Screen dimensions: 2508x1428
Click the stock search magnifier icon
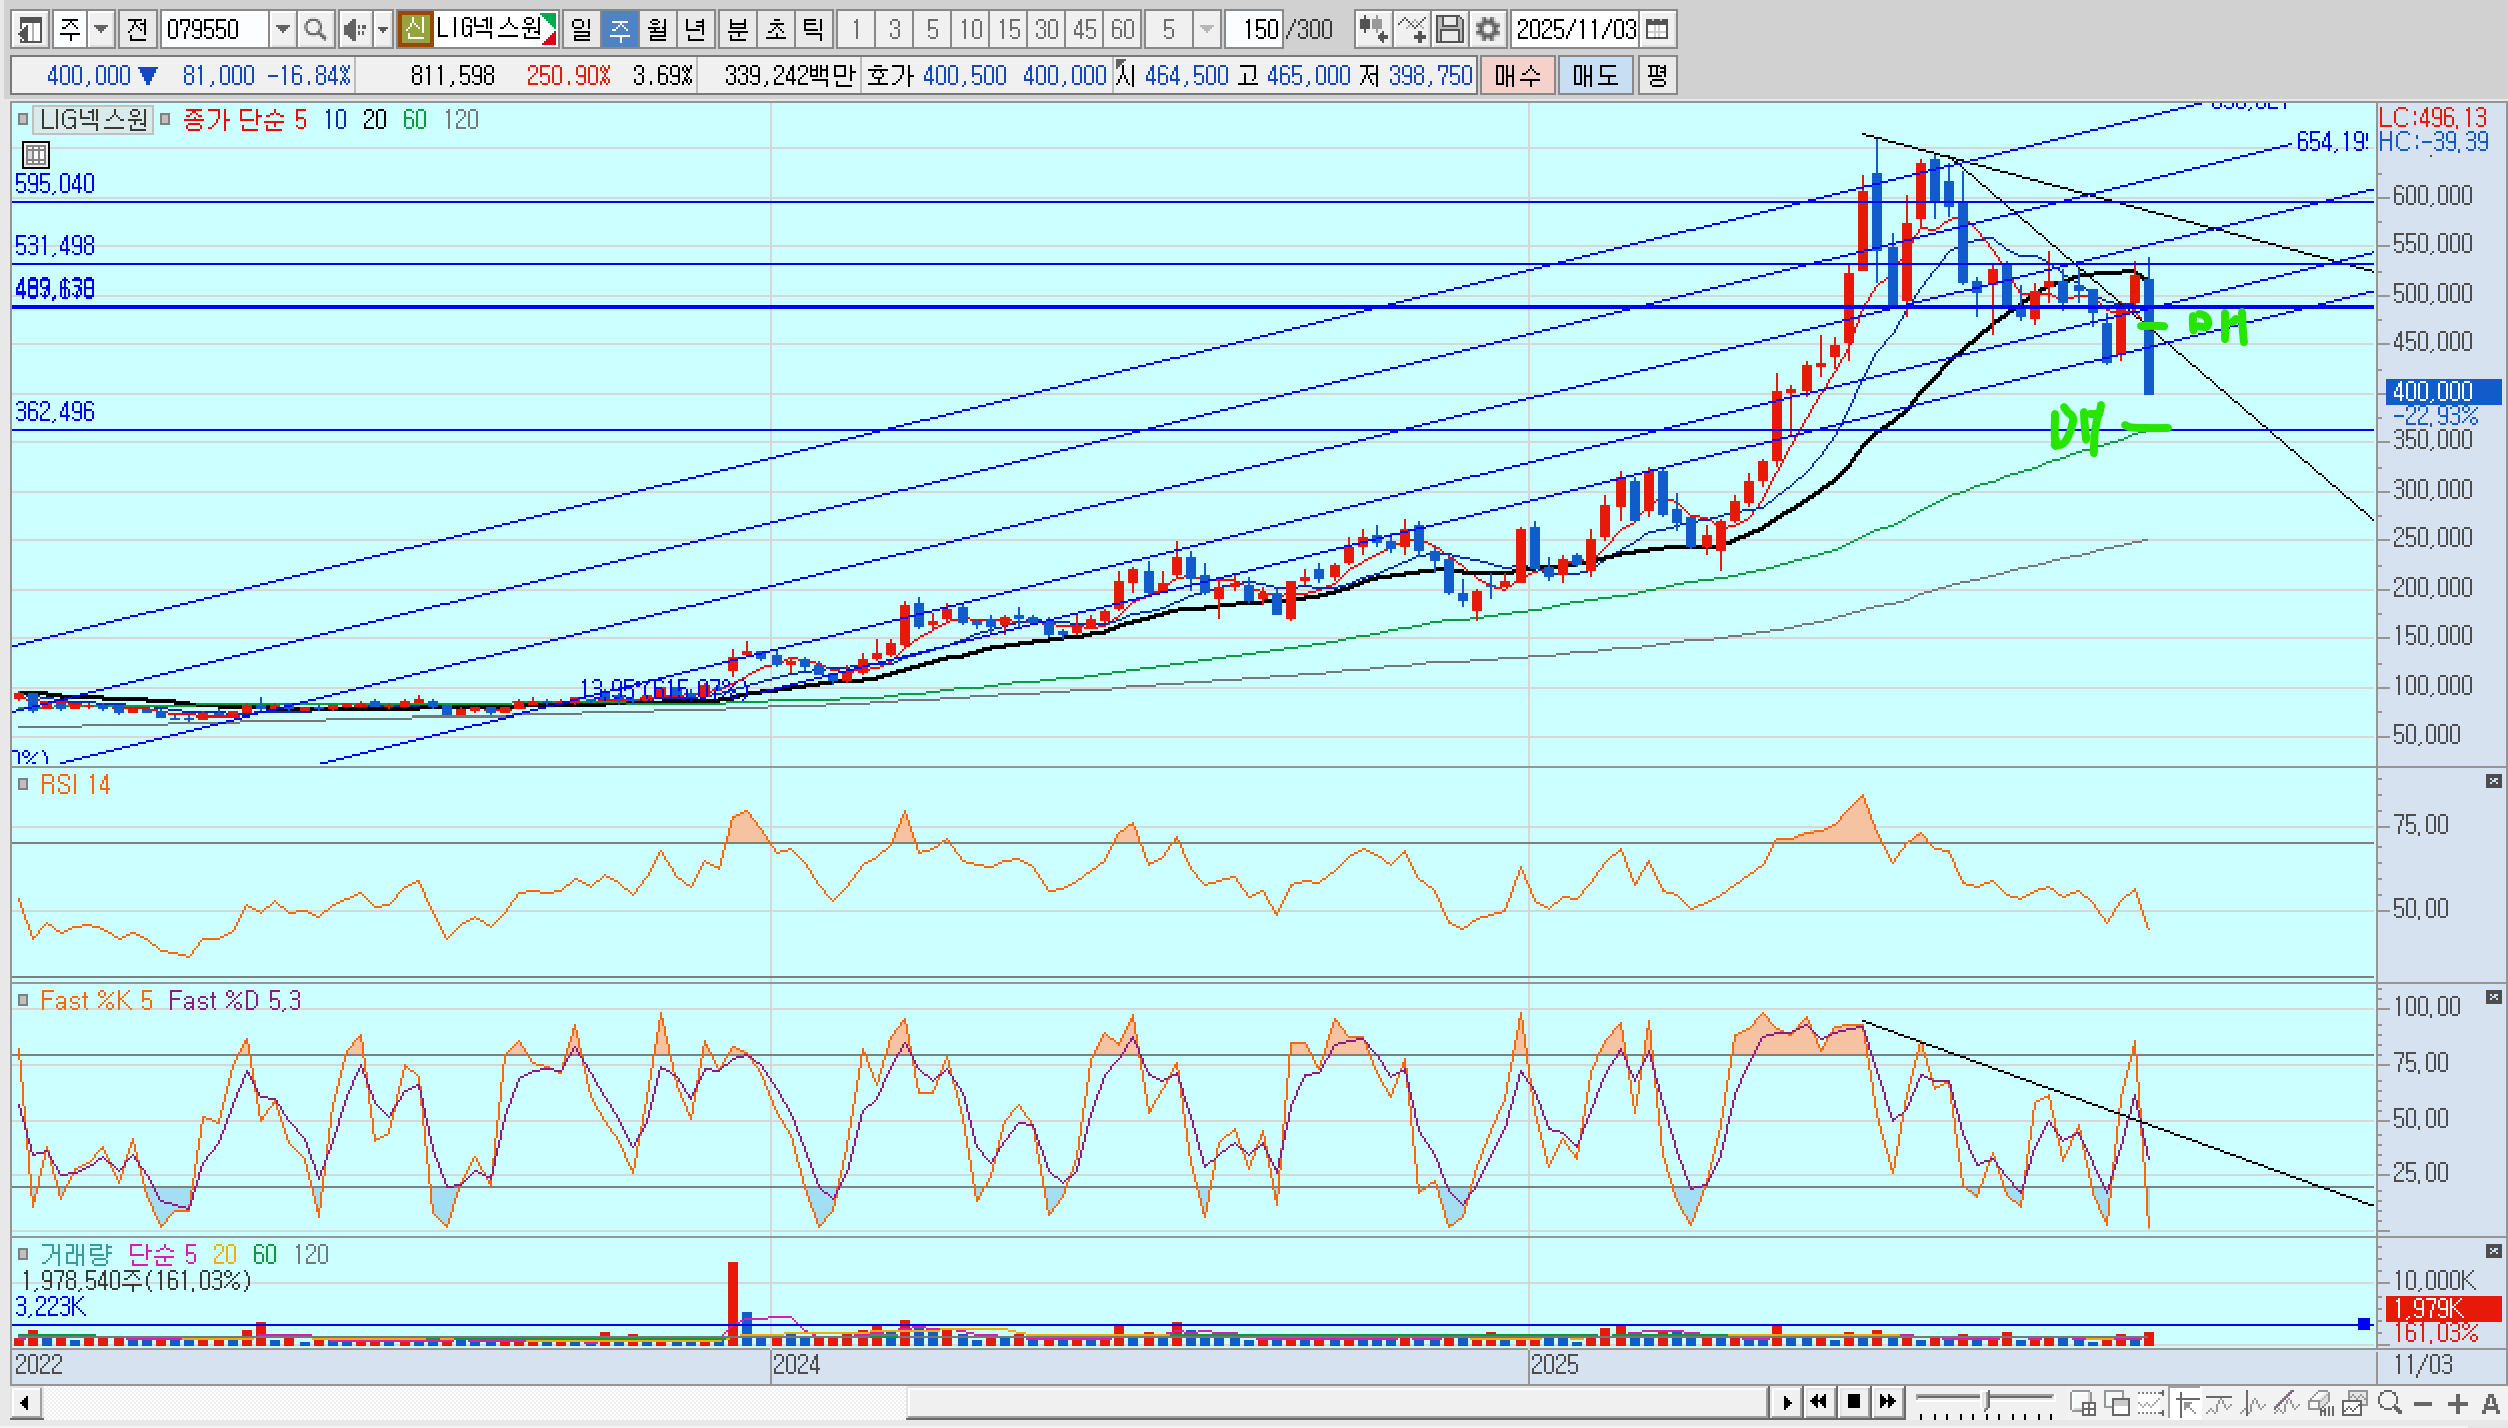315,30
